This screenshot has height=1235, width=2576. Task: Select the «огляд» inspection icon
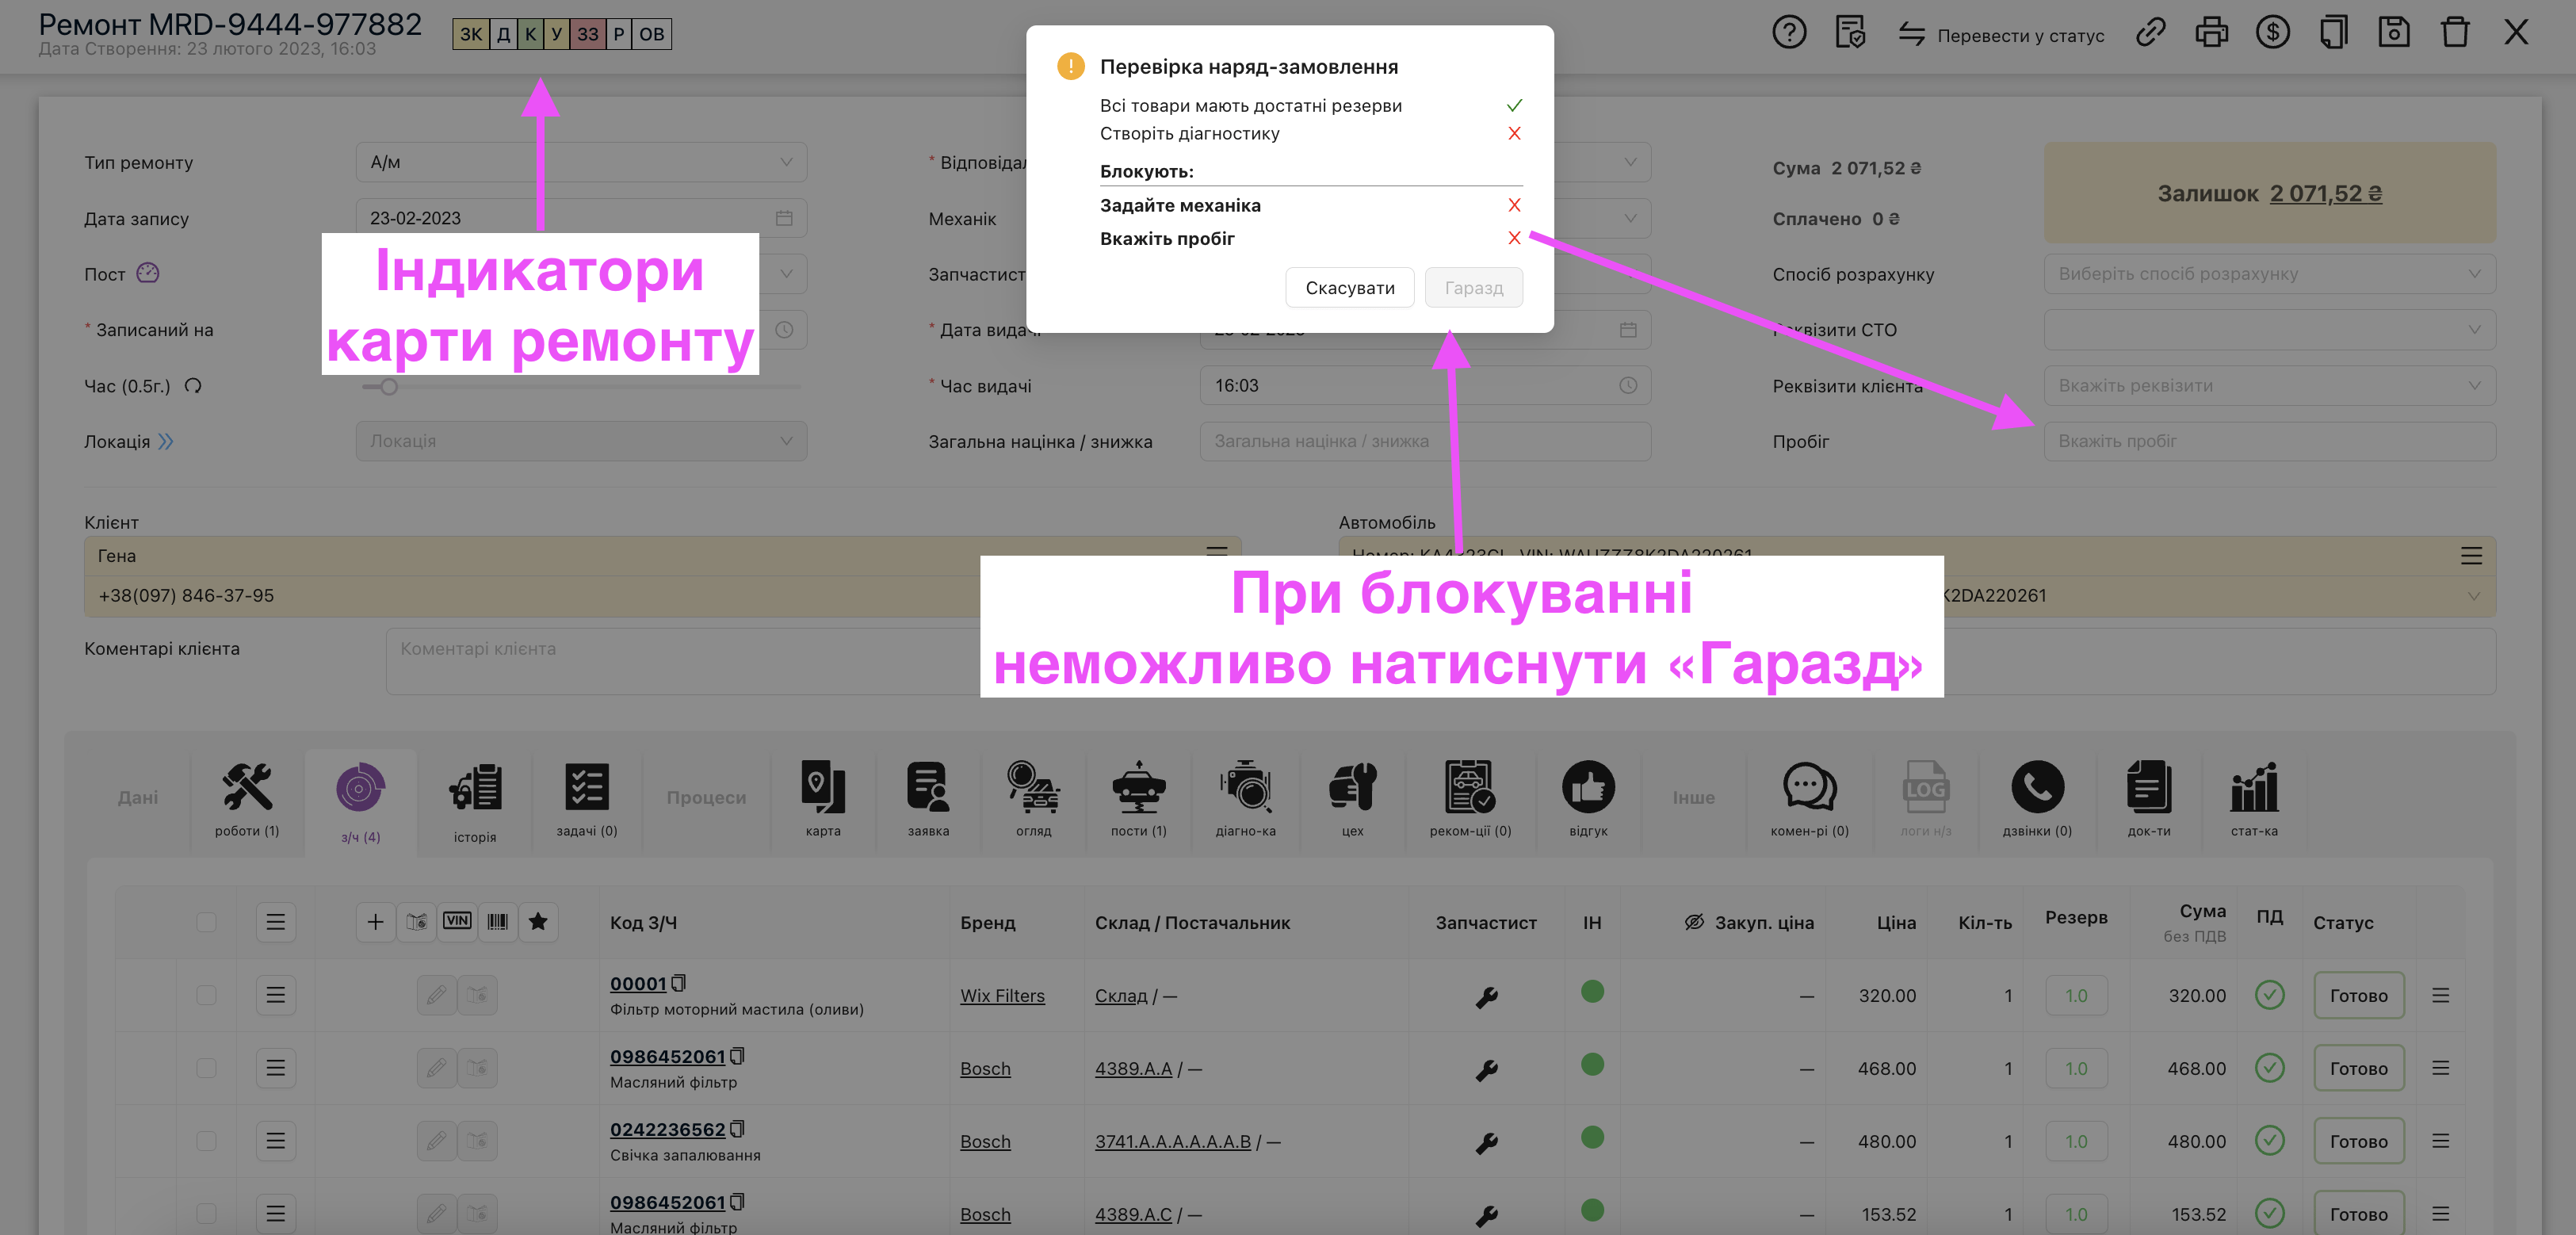pyautogui.click(x=1032, y=798)
